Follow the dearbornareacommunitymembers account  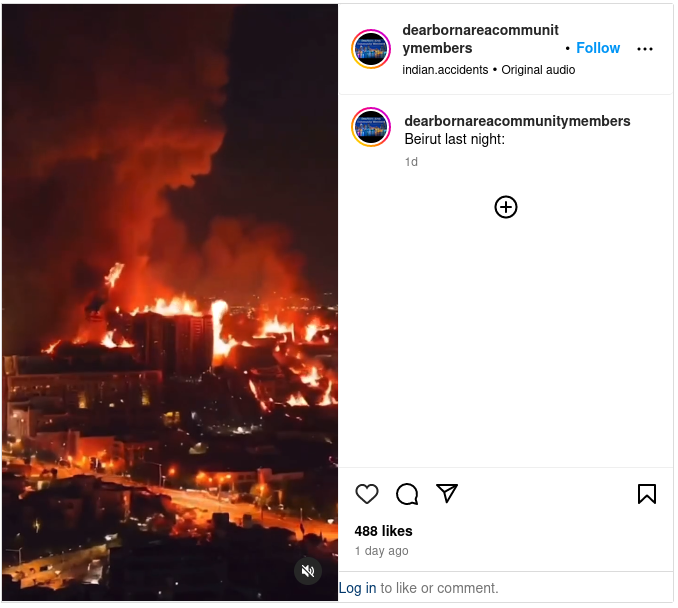click(598, 48)
